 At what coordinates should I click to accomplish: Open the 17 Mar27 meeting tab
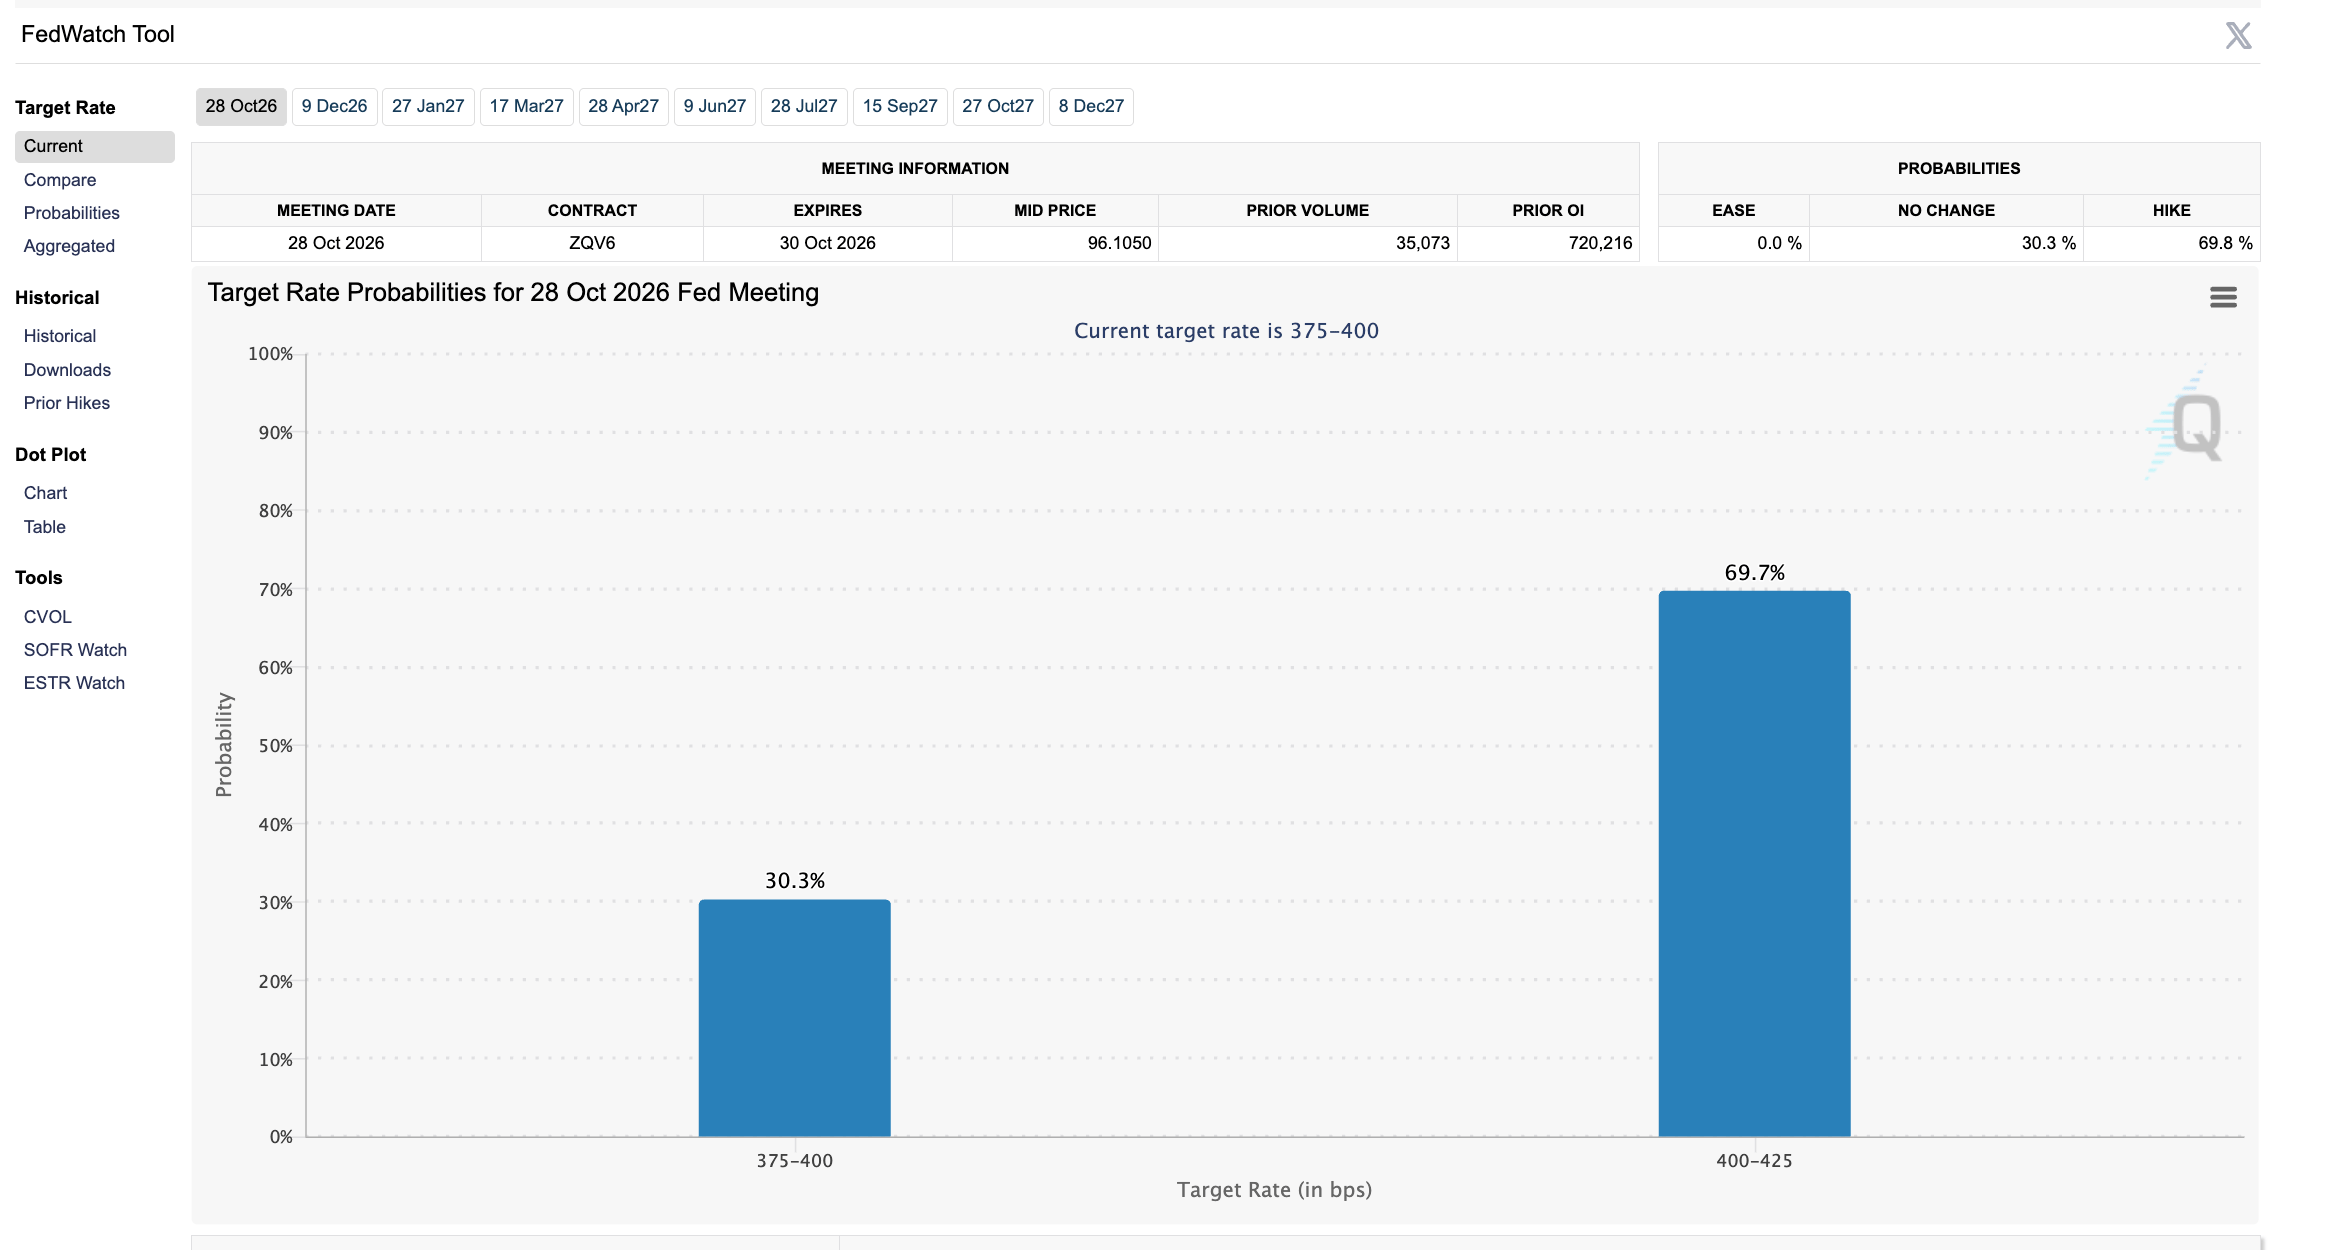pyautogui.click(x=526, y=106)
